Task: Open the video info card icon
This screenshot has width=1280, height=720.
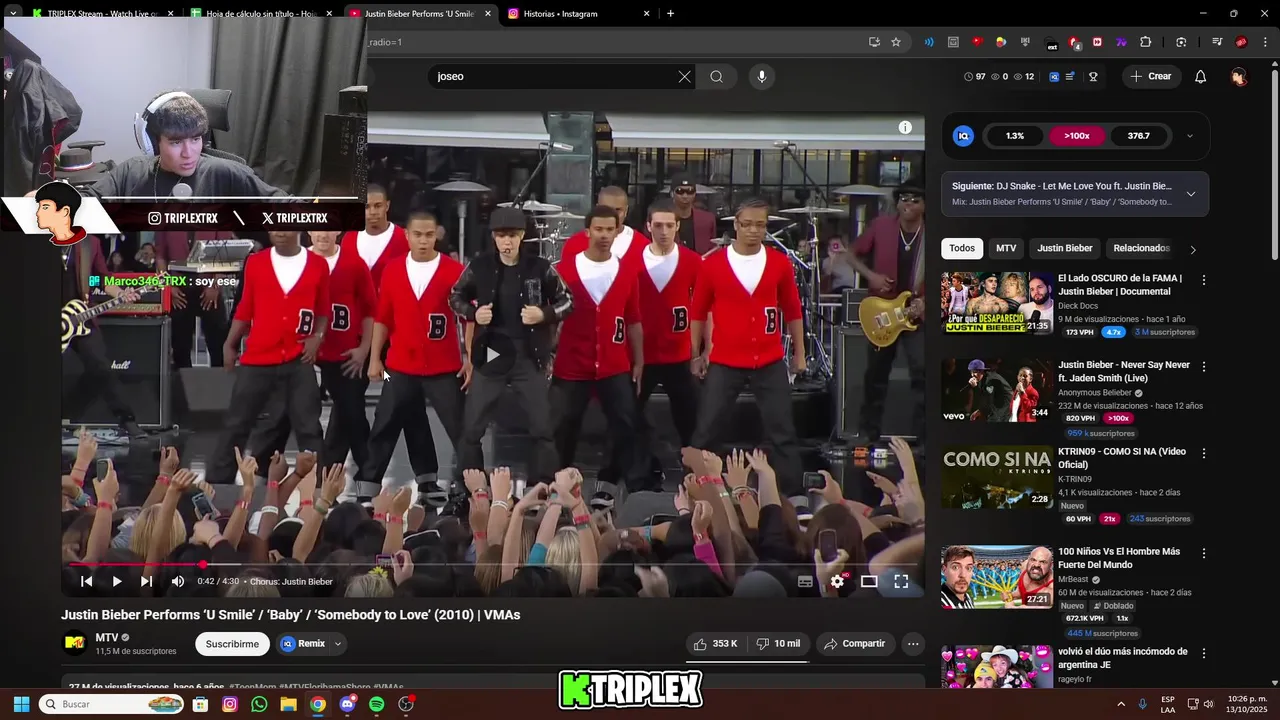Action: (x=905, y=127)
